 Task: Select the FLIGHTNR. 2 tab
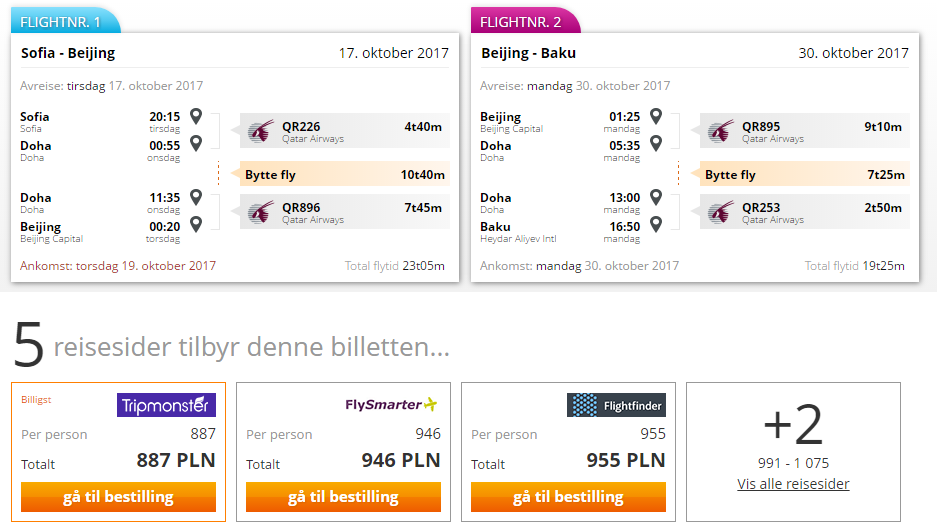click(526, 21)
